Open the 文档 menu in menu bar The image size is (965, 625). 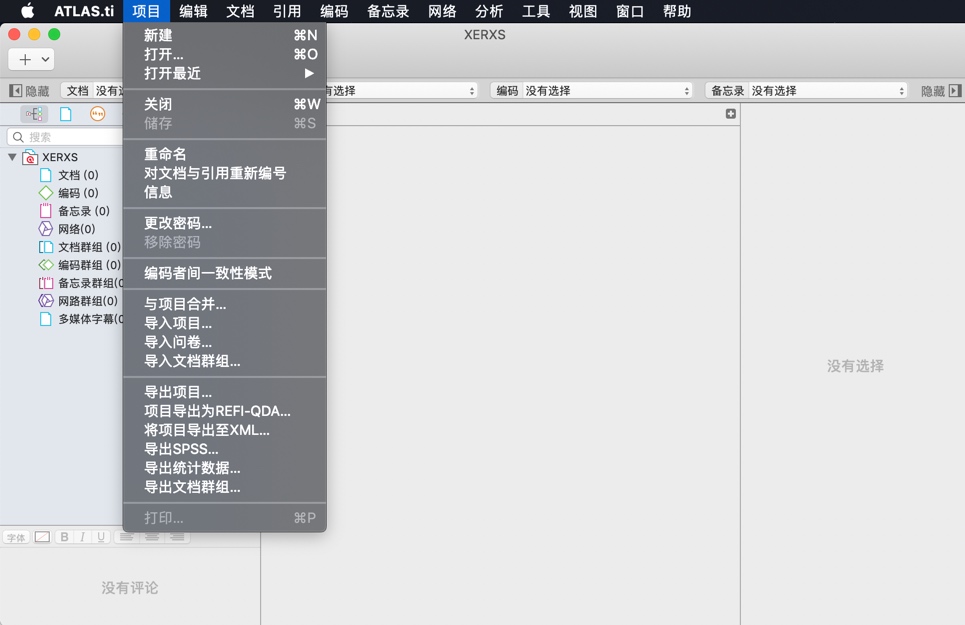pos(240,11)
